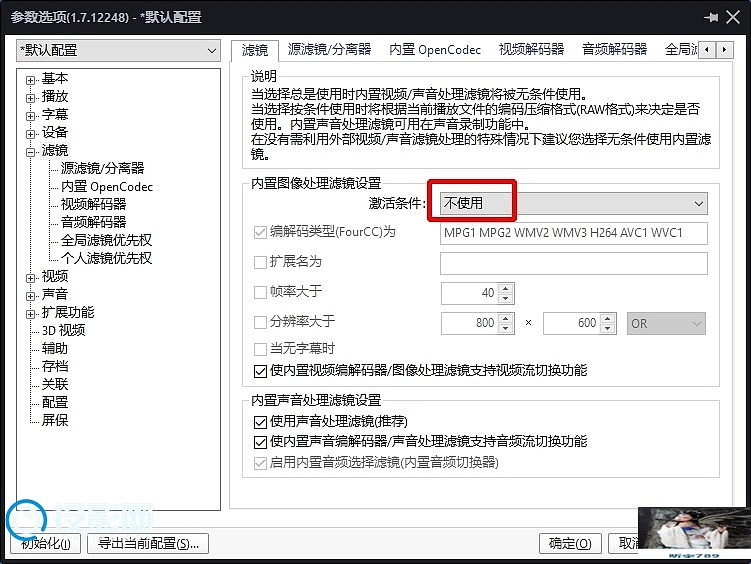Enable the 扩展名为 checkbox
The image size is (751, 564).
260,263
